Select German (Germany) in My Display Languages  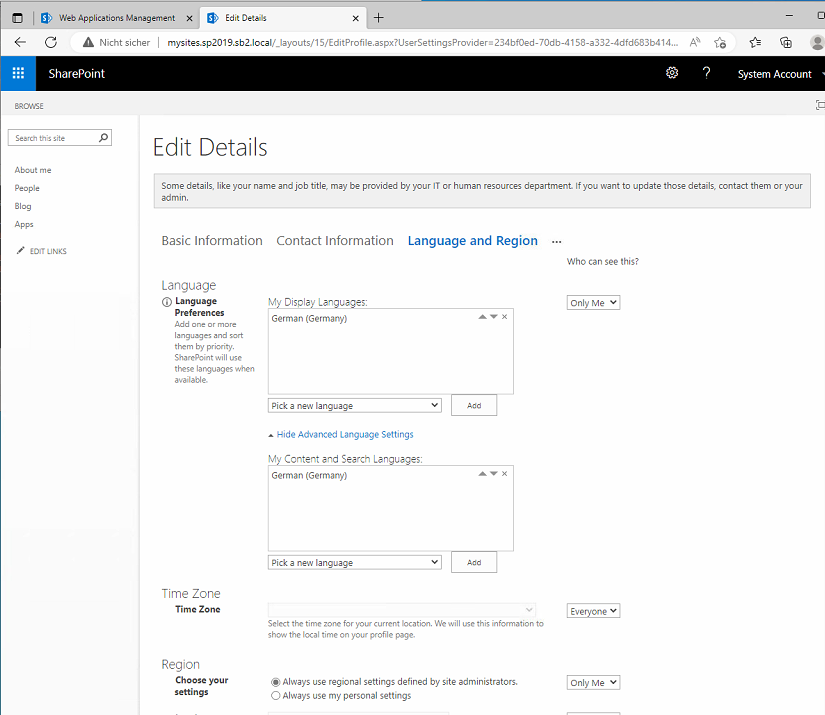pos(309,318)
